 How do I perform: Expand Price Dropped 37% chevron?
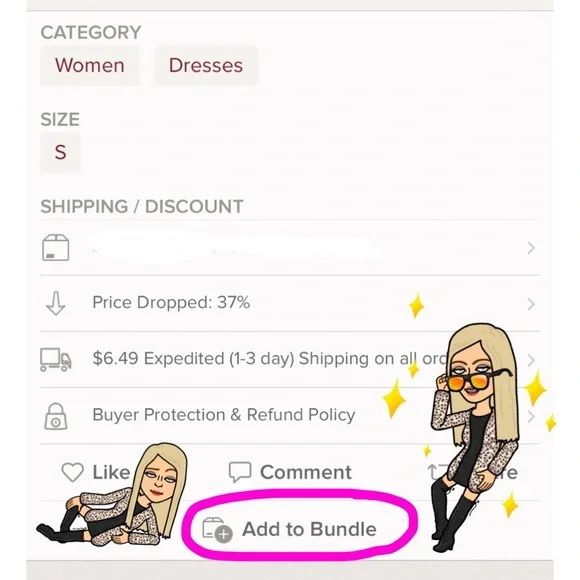pos(531,304)
